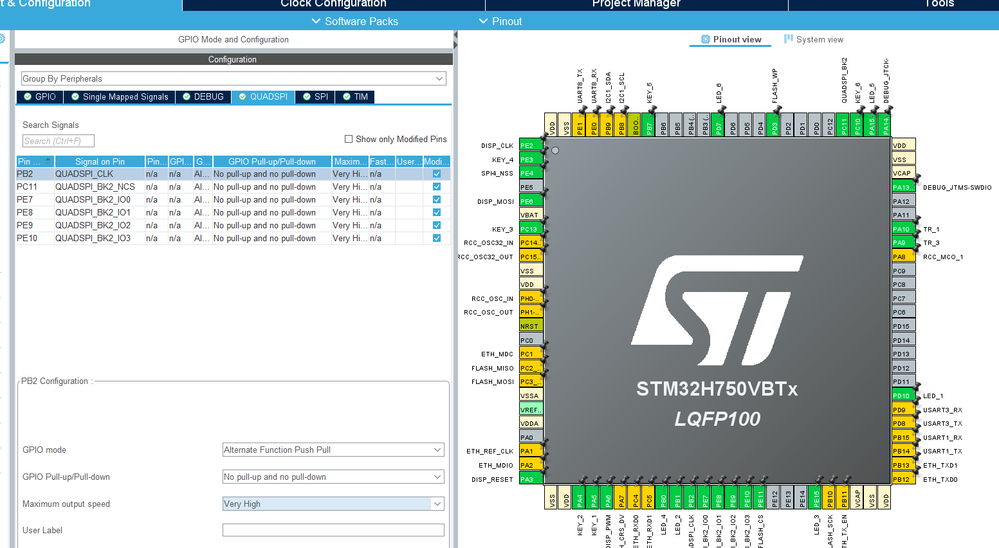Click pin PA13 on the chip
This screenshot has width=999, height=548.
click(903, 187)
